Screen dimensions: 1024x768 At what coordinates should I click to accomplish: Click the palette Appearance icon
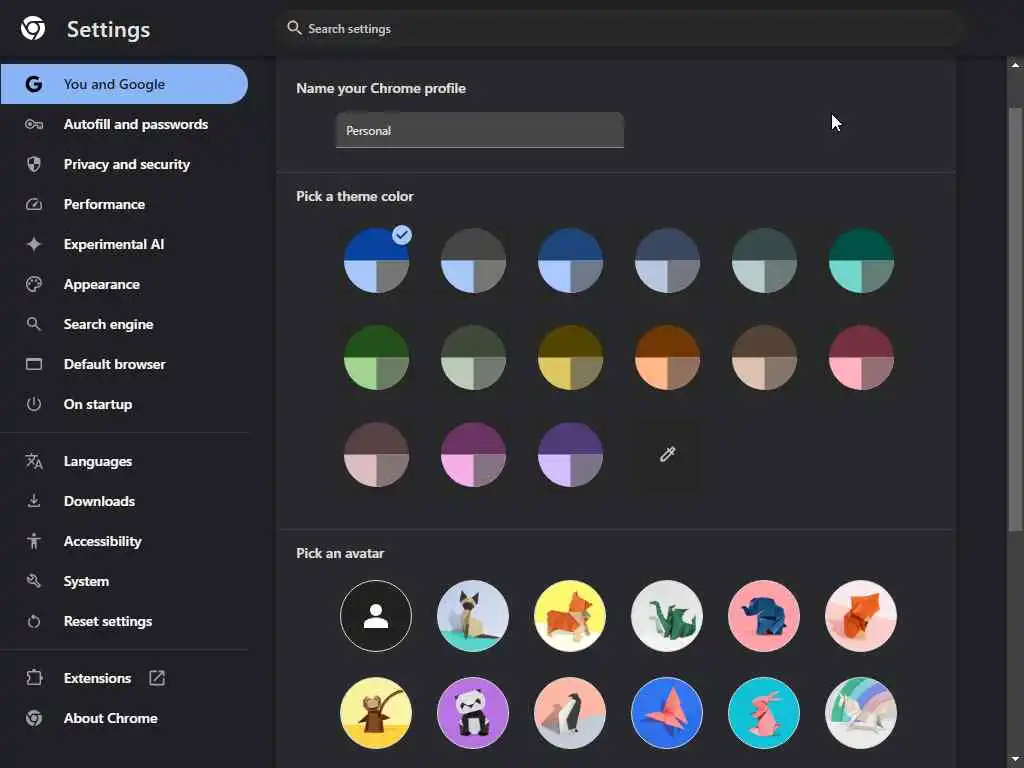coord(34,284)
